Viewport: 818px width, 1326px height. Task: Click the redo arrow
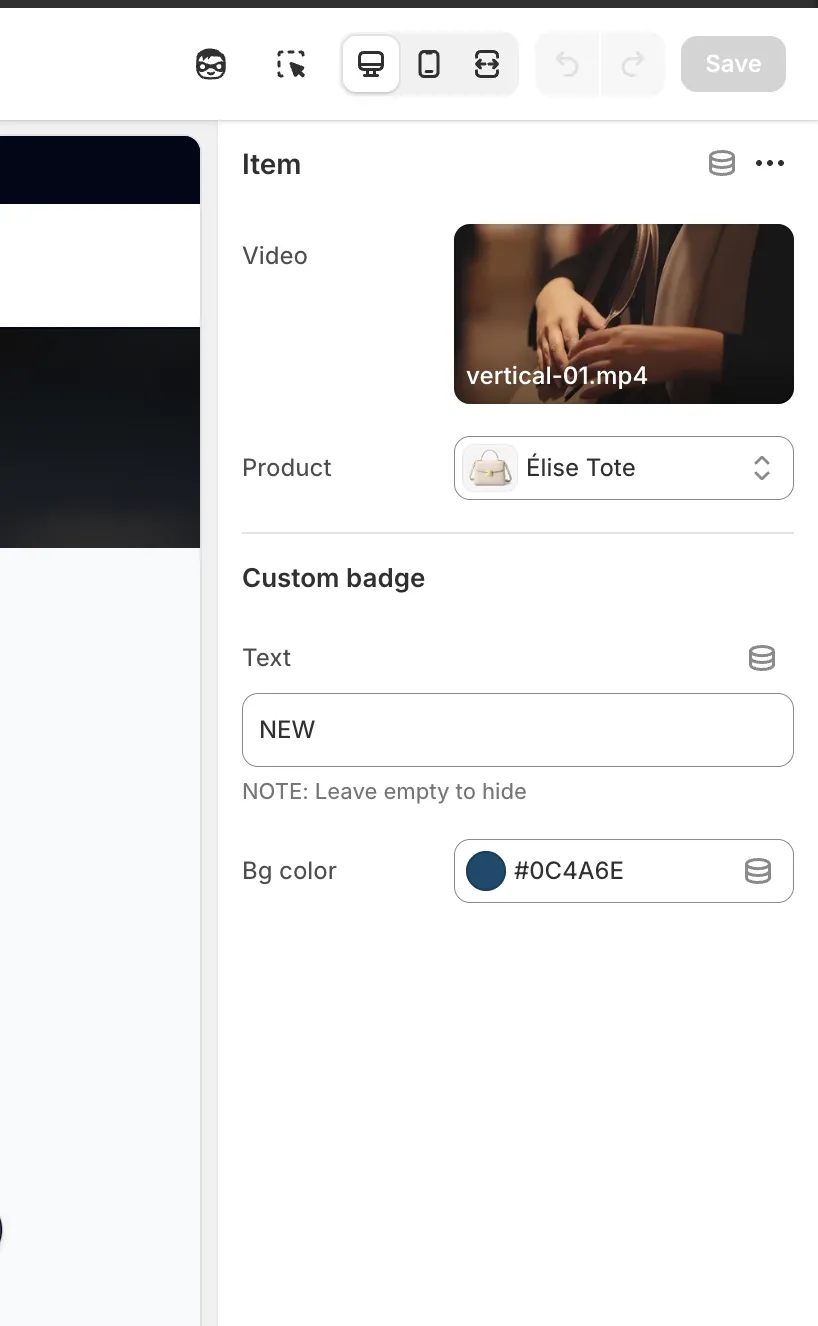[x=632, y=65]
